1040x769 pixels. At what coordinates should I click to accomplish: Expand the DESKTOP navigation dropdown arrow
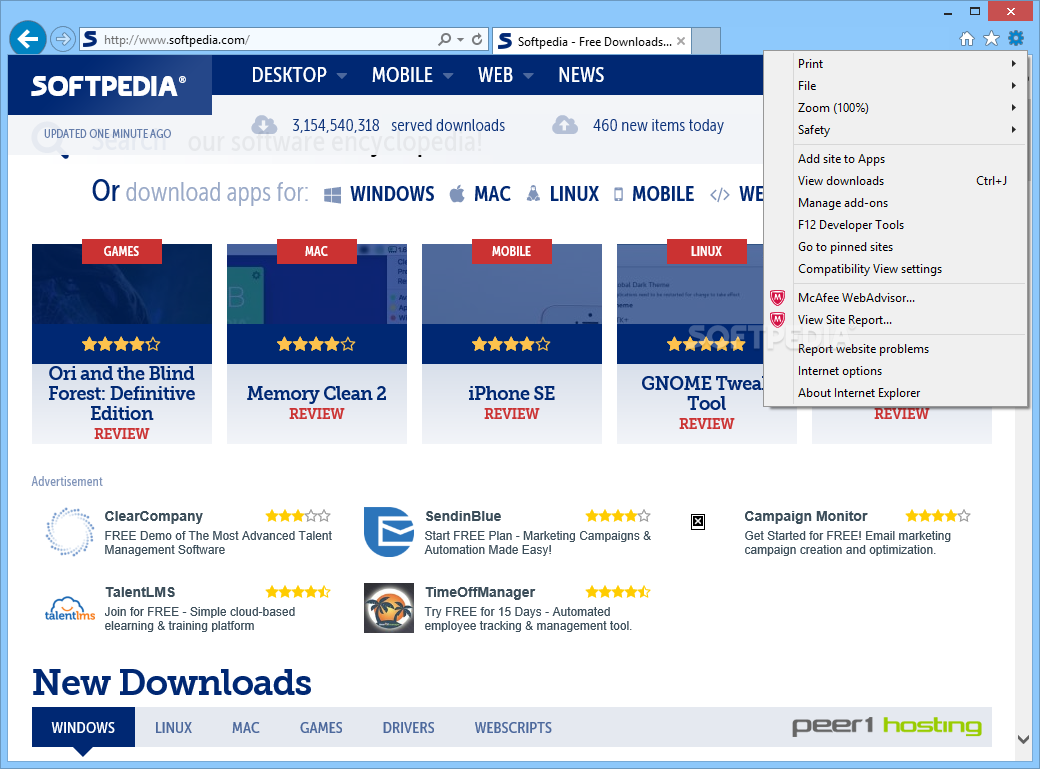click(342, 76)
